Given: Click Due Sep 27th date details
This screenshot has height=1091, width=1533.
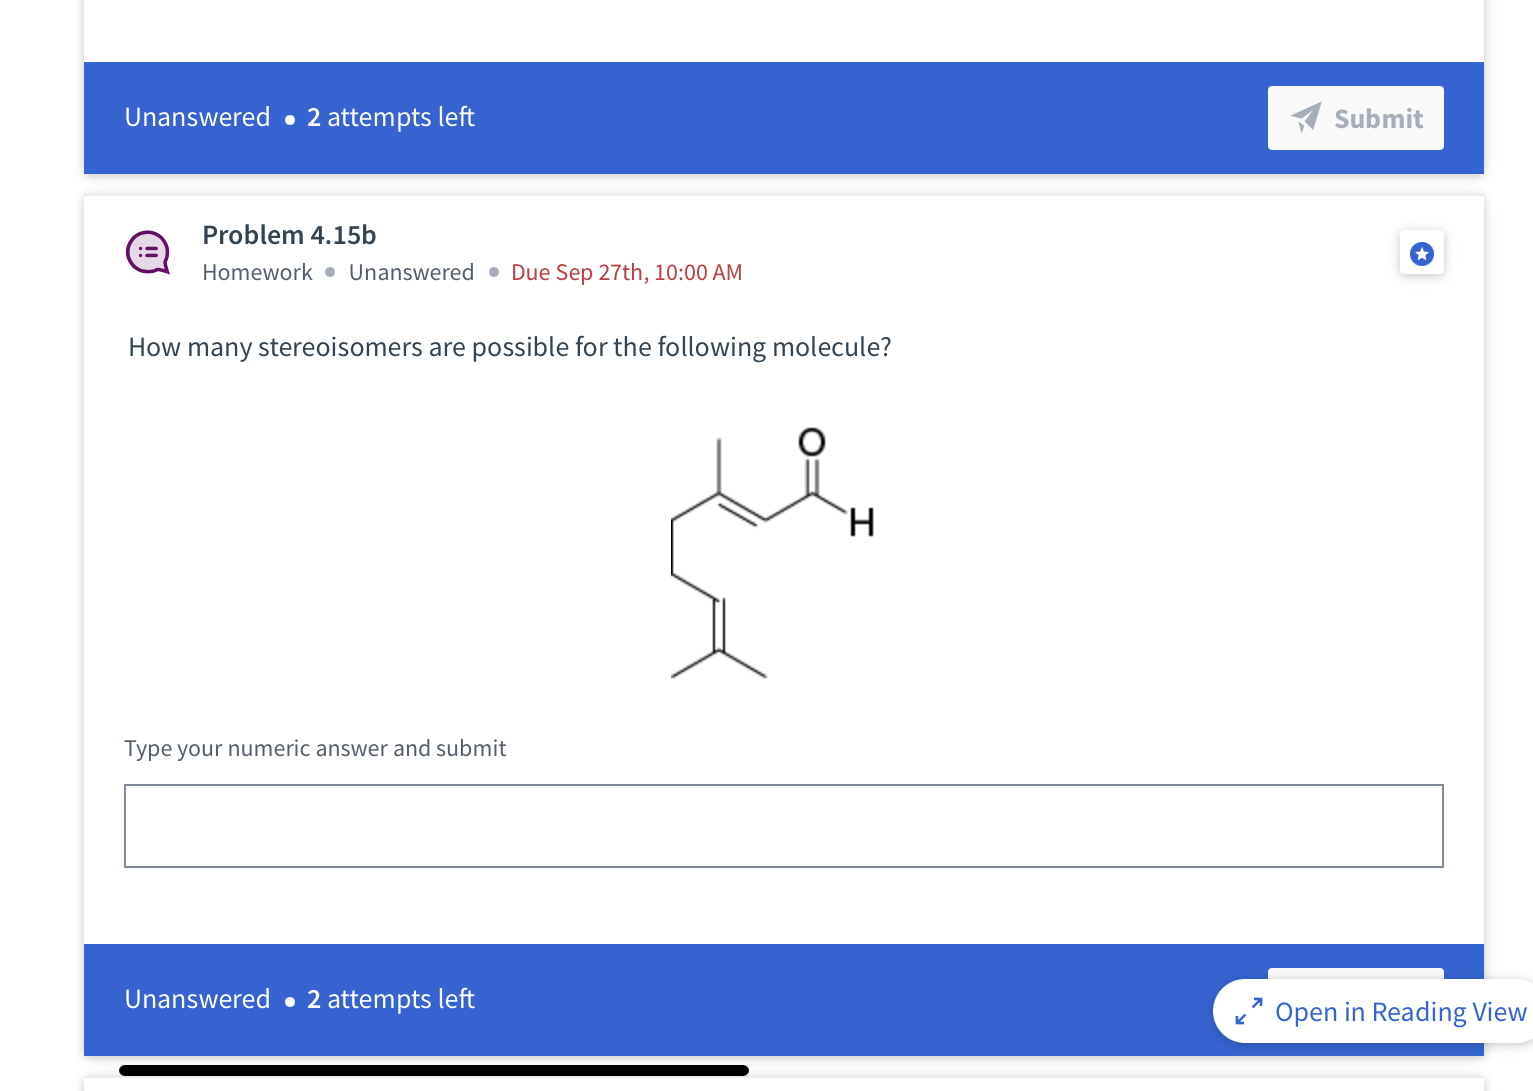Looking at the screenshot, I should point(626,272).
